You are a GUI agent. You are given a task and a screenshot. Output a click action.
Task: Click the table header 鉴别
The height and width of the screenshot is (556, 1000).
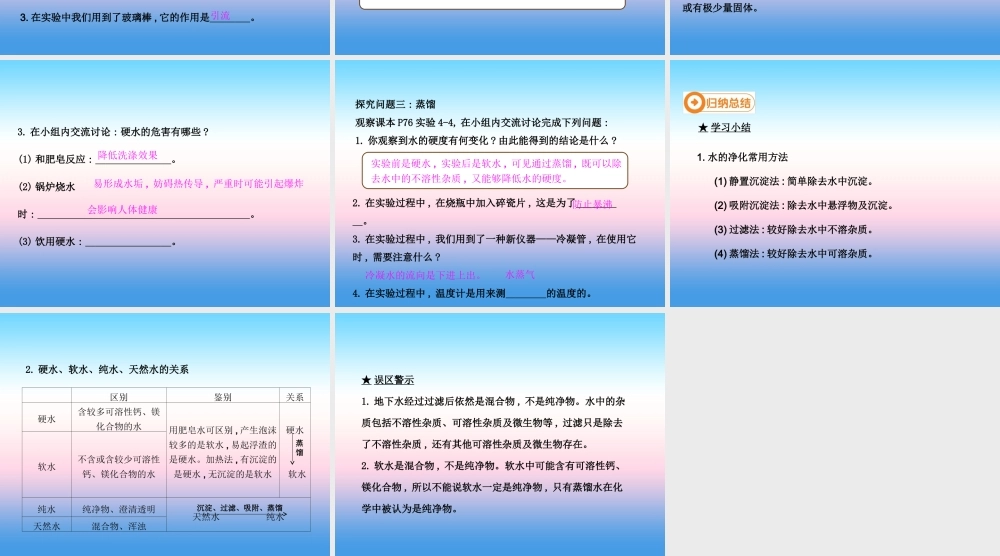click(223, 397)
